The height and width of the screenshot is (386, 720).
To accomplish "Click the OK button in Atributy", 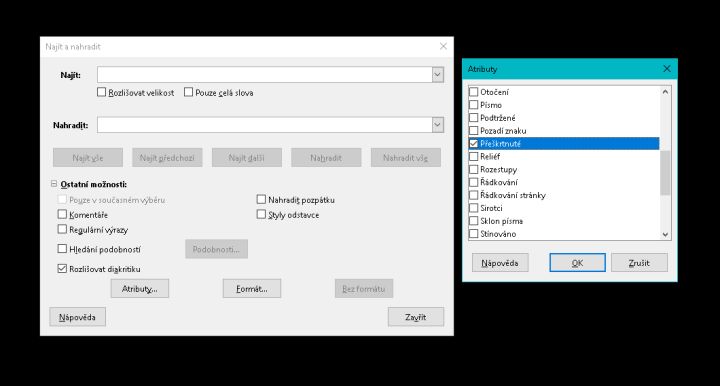I will 577,263.
